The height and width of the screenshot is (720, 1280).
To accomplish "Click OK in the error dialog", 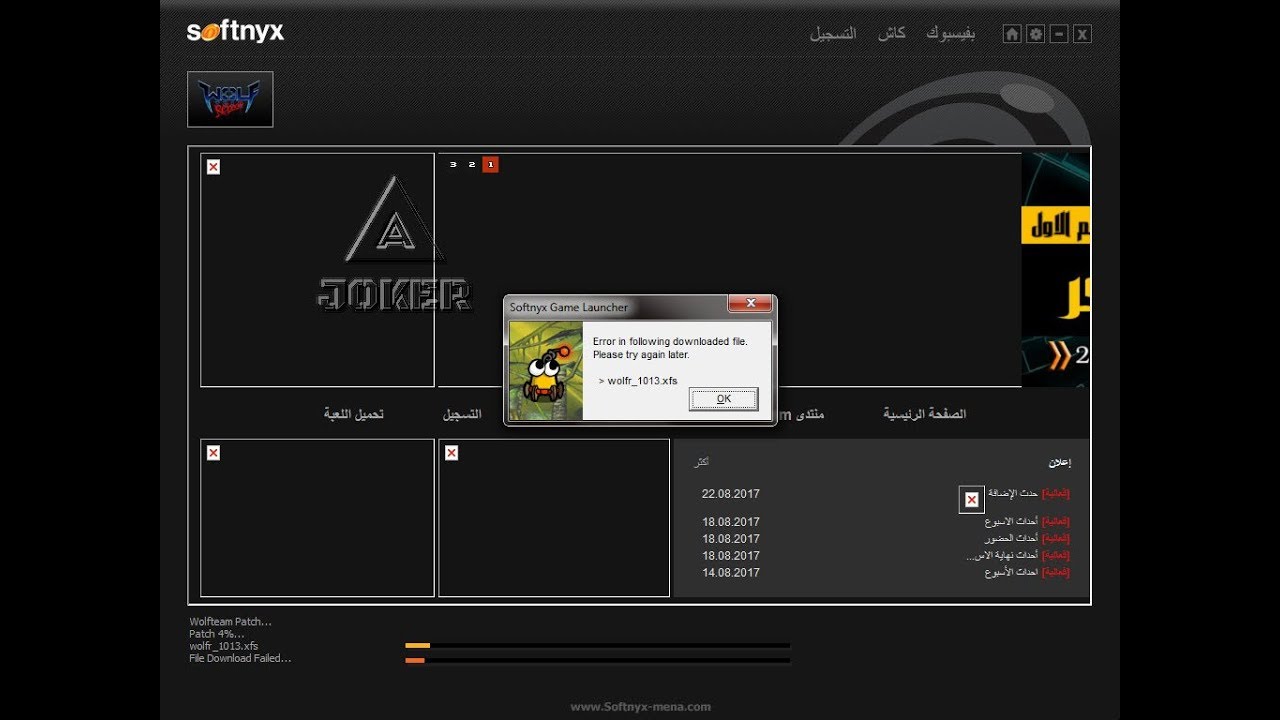I will click(x=724, y=399).
